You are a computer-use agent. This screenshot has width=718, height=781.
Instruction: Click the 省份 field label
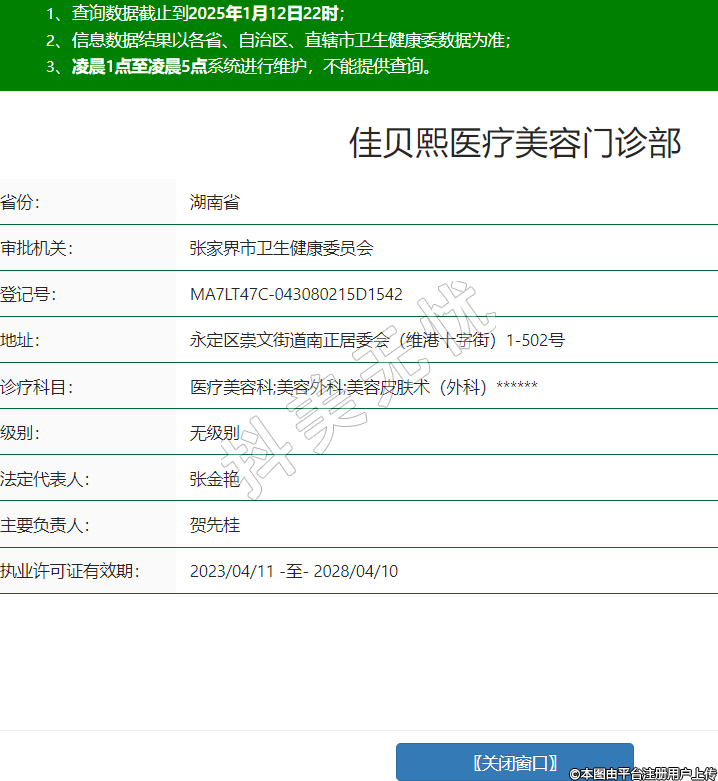[21, 202]
